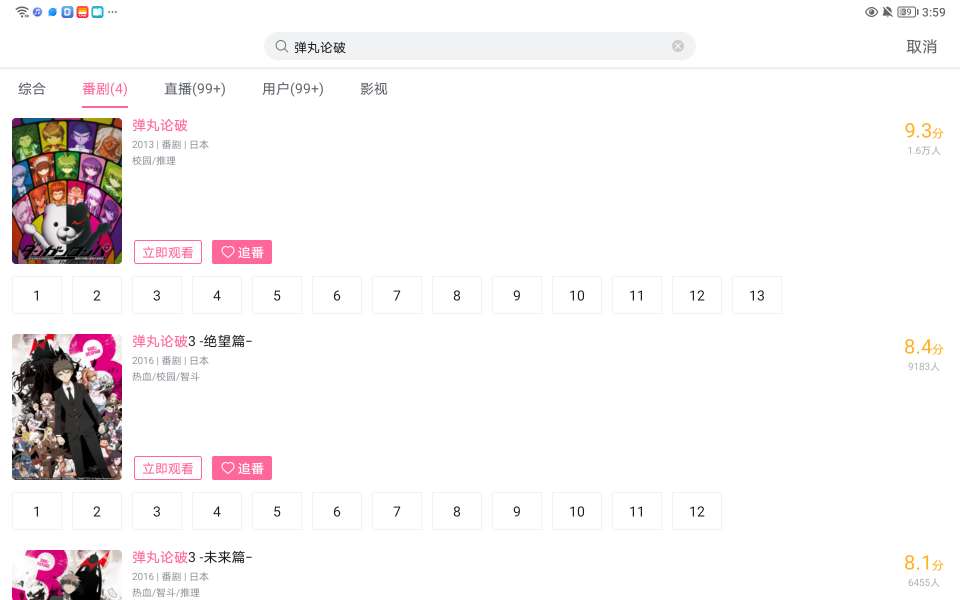
Task: Tap the battery indicator in status bar
Action: (x=906, y=12)
